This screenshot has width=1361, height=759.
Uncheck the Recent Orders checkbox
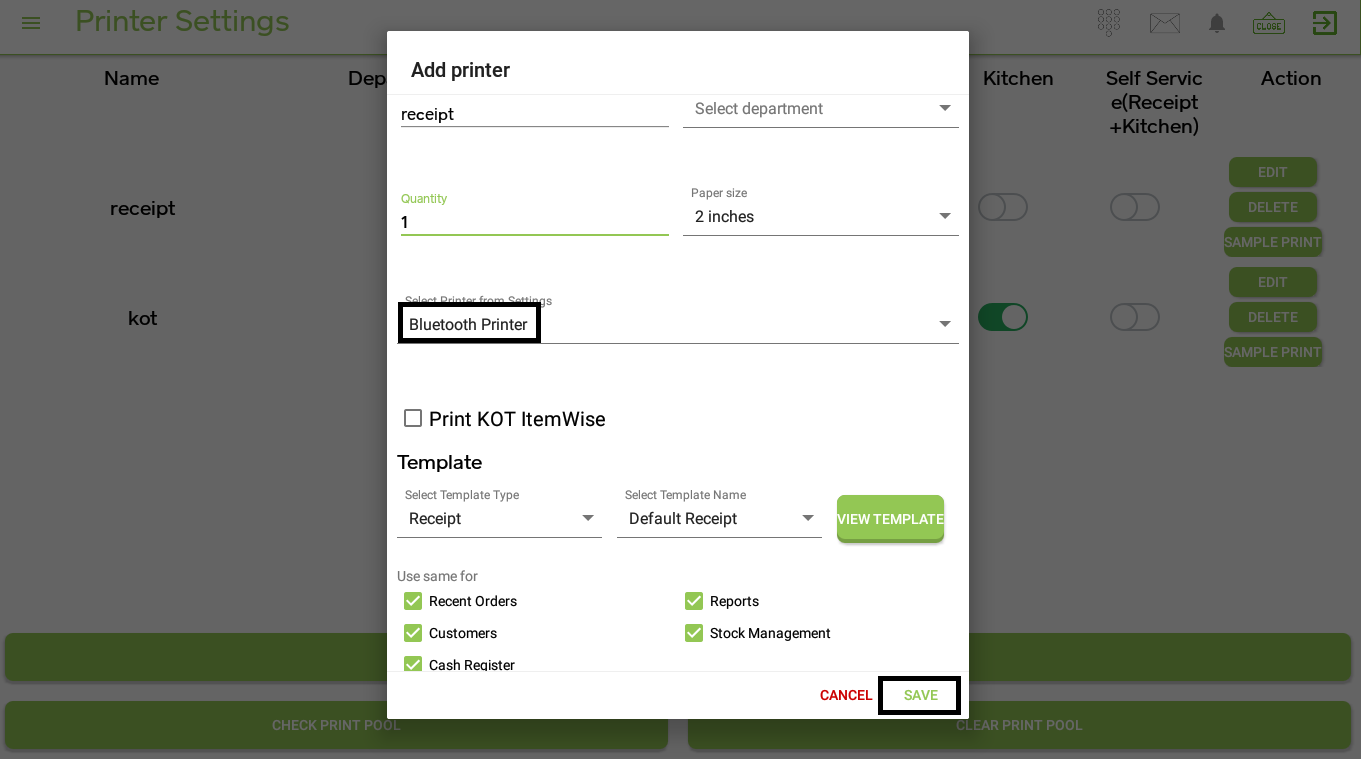[412, 601]
